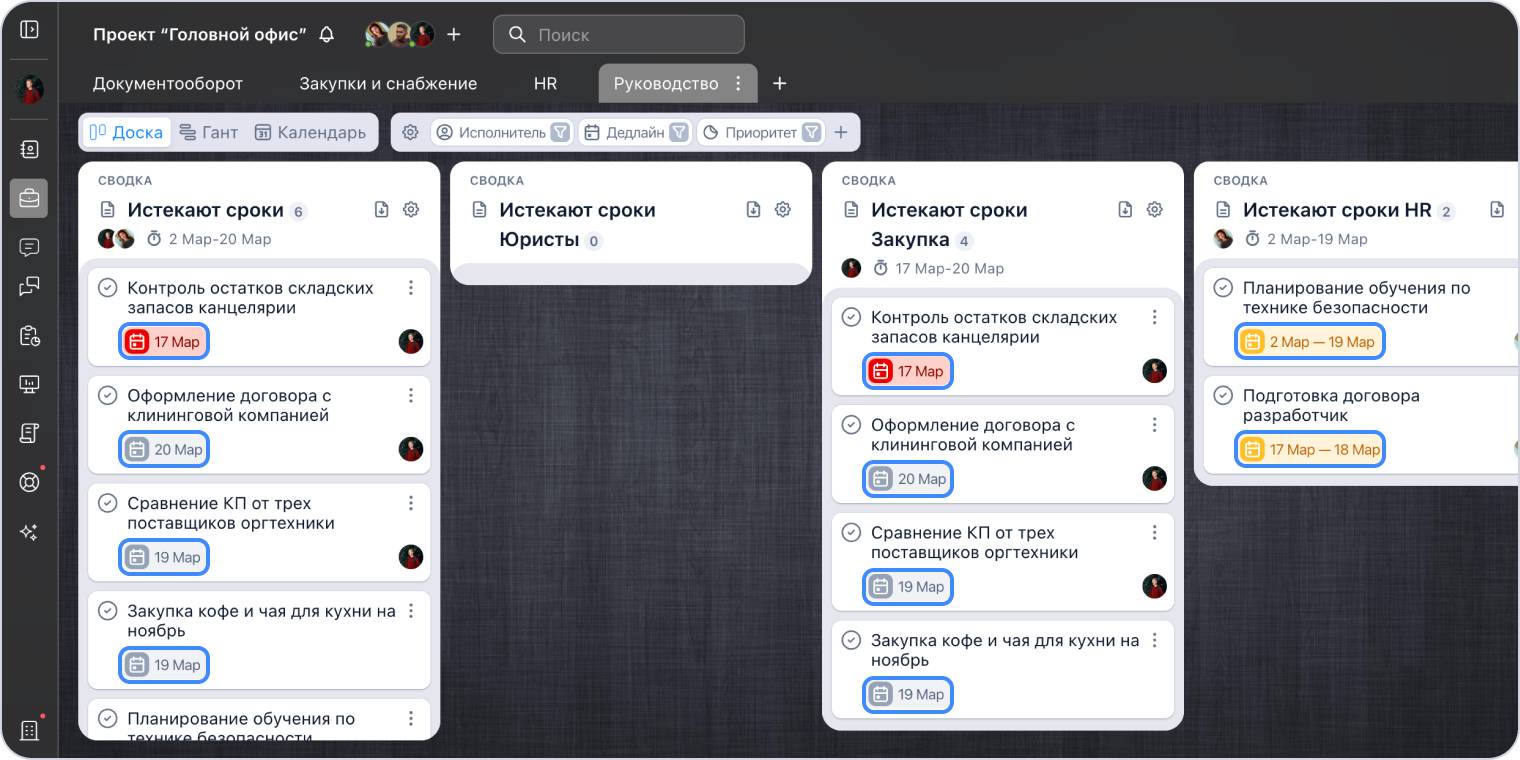Open three-dot menu on Руководство tab
Image resolution: width=1520 pixels, height=760 pixels.
coord(739,84)
